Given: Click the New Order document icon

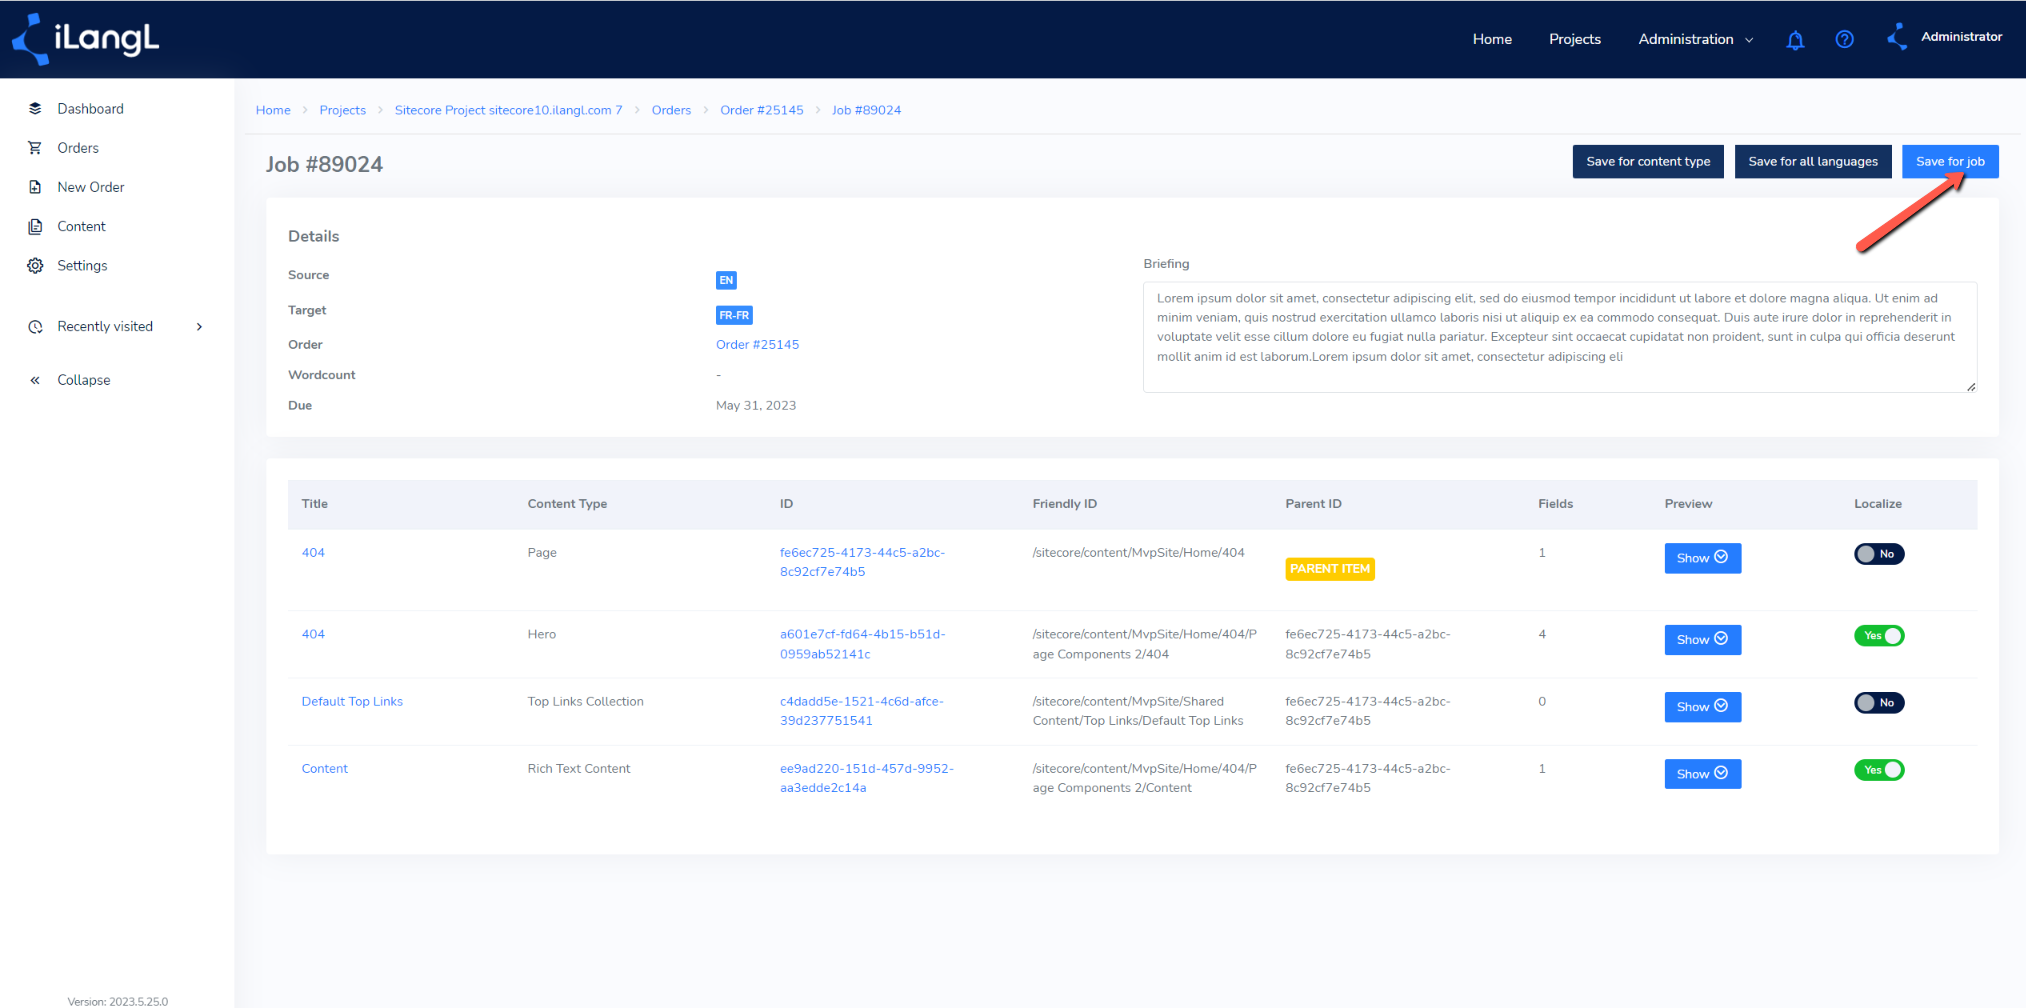Looking at the screenshot, I should (35, 187).
